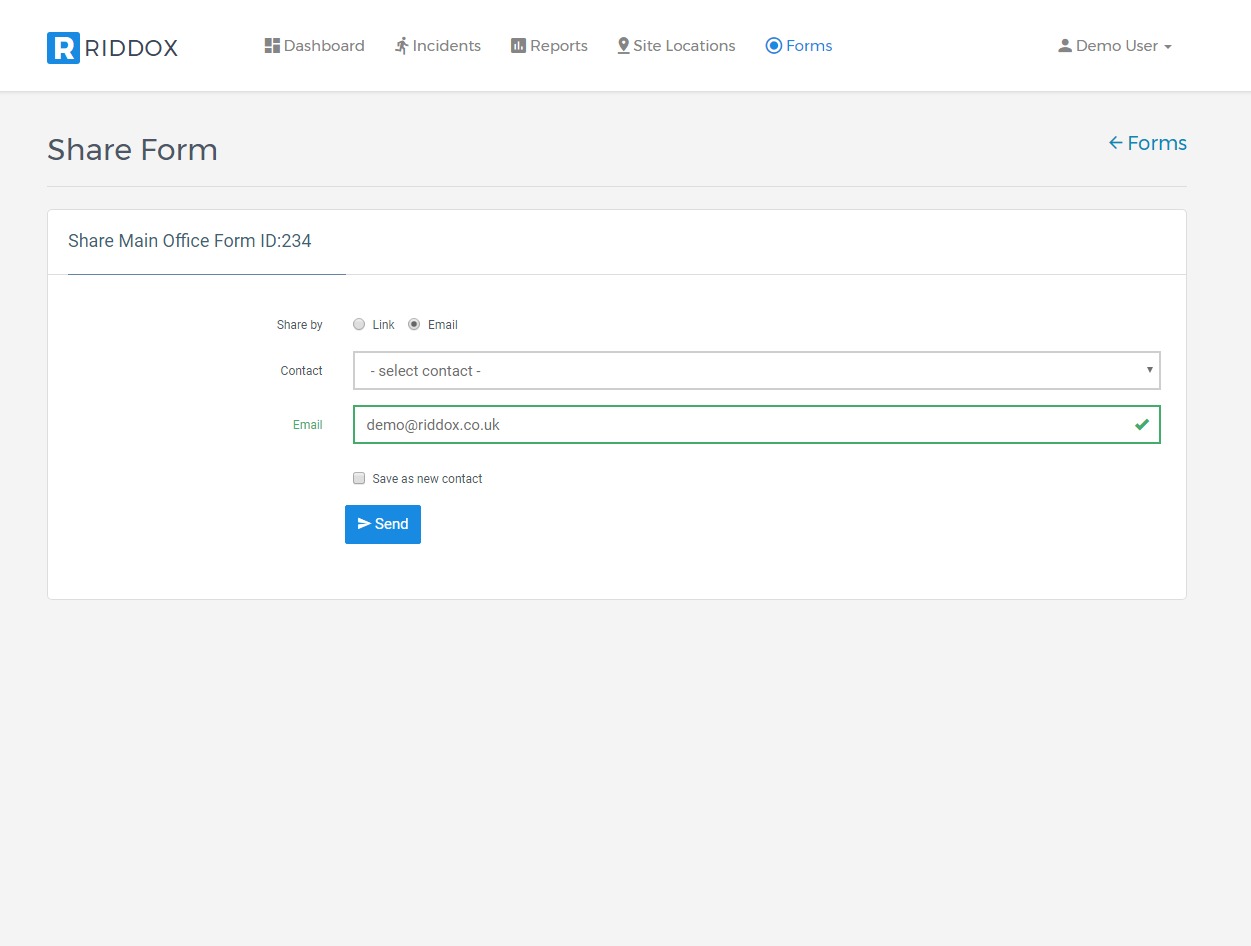
Task: Select the Link radio button
Action: click(359, 325)
